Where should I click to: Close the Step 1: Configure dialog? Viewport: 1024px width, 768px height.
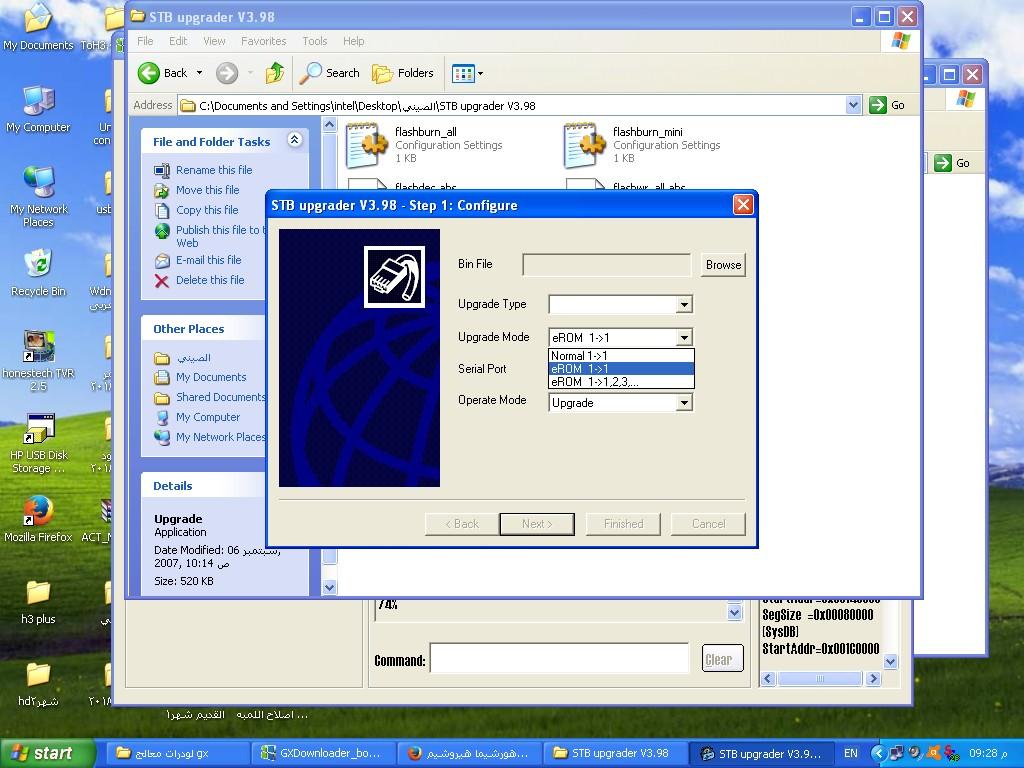(x=743, y=205)
